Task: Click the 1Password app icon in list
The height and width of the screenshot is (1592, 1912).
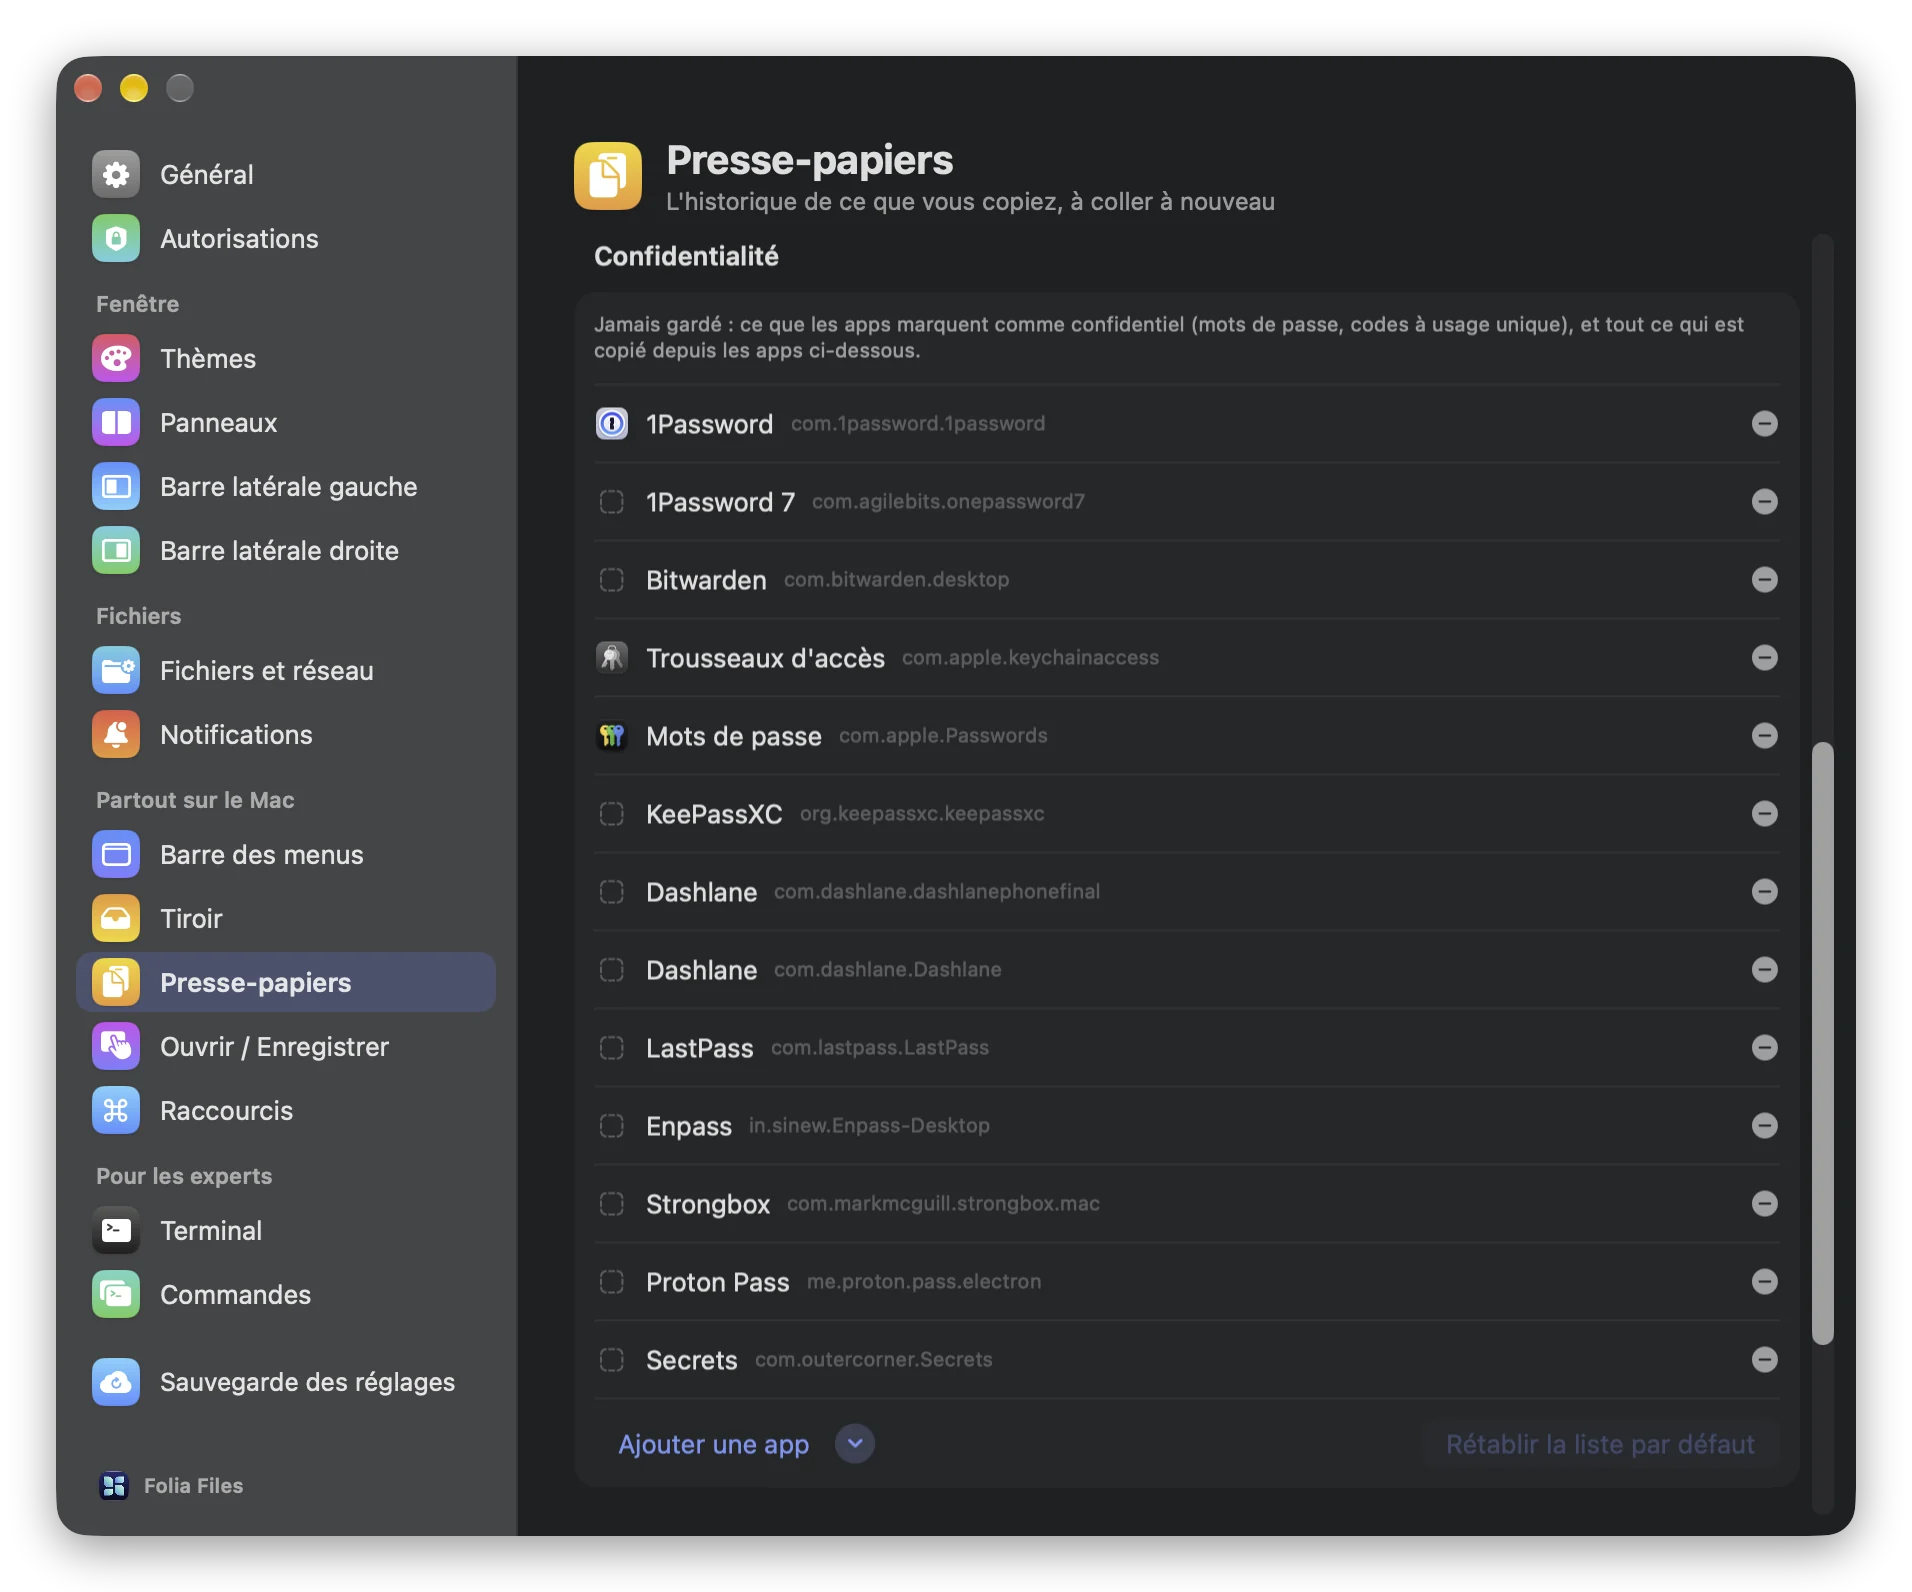Action: 612,424
